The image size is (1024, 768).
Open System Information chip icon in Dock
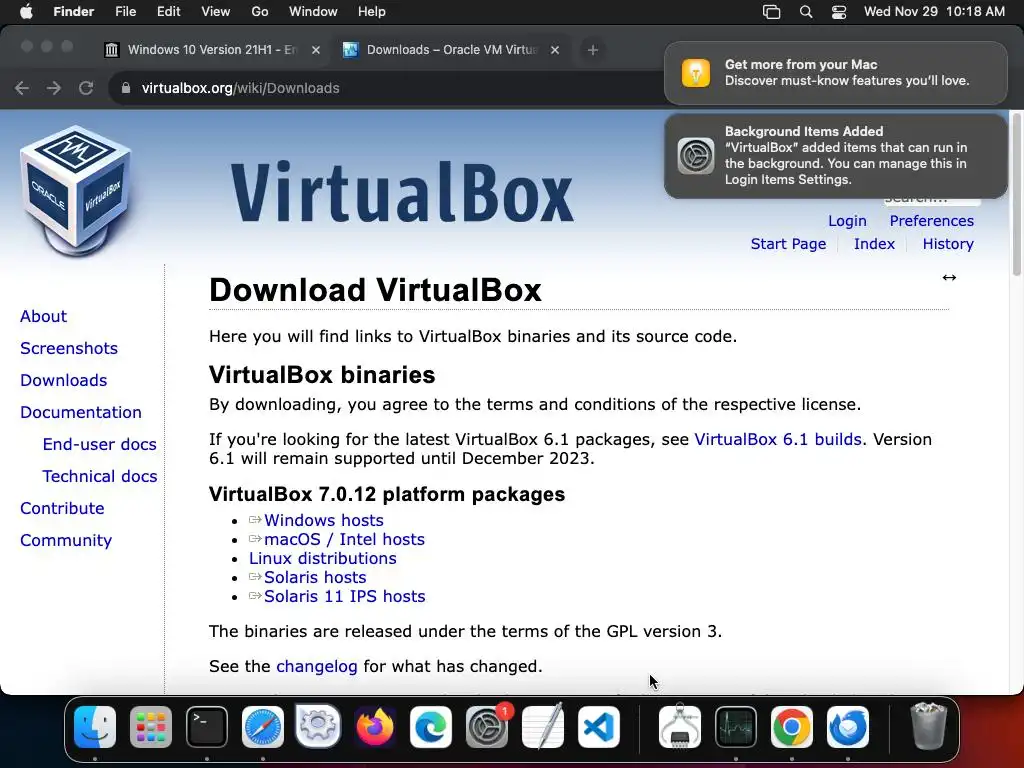pos(680,727)
